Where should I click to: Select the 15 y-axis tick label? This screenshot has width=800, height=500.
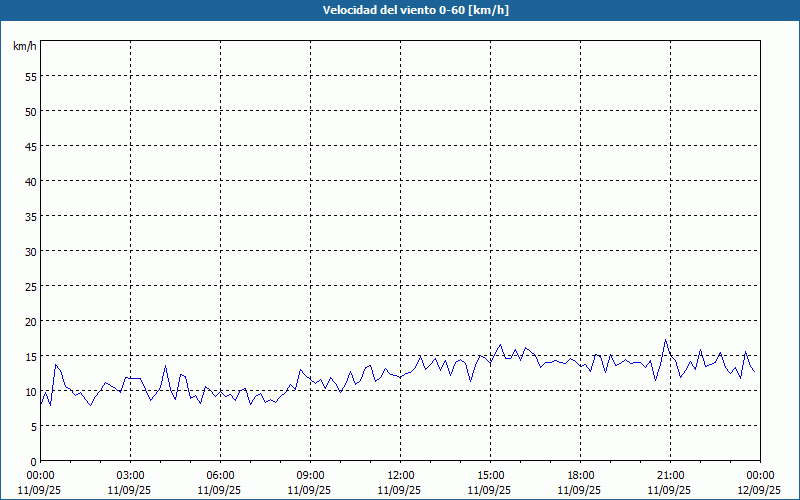(x=30, y=356)
